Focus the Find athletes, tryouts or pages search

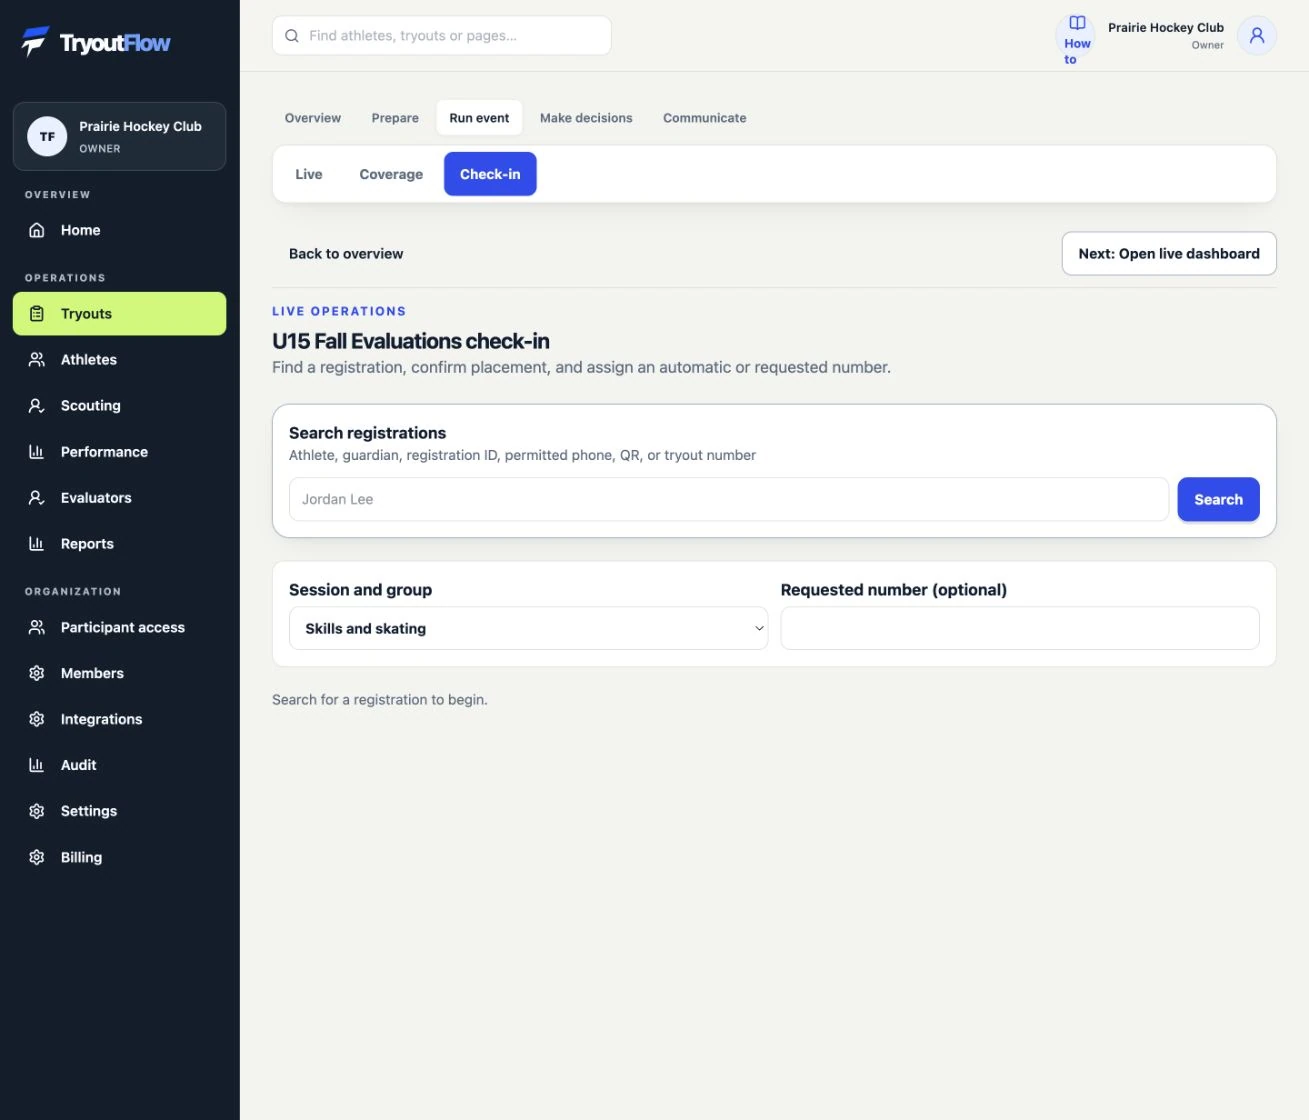(442, 36)
